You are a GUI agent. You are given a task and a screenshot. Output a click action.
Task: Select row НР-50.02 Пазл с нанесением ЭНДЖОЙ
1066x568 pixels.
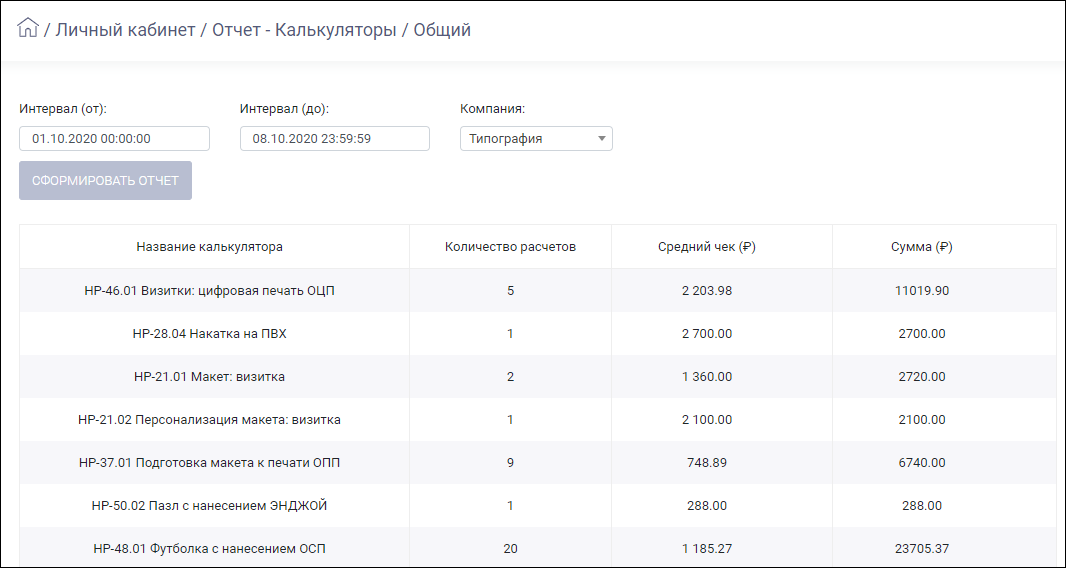[x=538, y=505]
